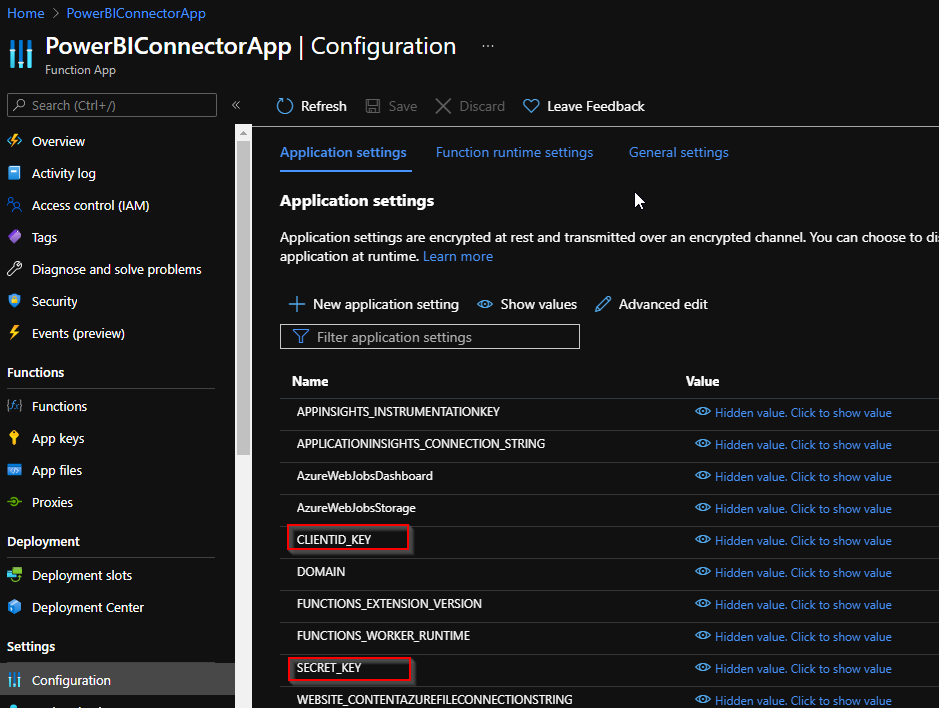Select the AzureWebJobsDashboard setting name
939x708 pixels.
pyautogui.click(x=364, y=476)
